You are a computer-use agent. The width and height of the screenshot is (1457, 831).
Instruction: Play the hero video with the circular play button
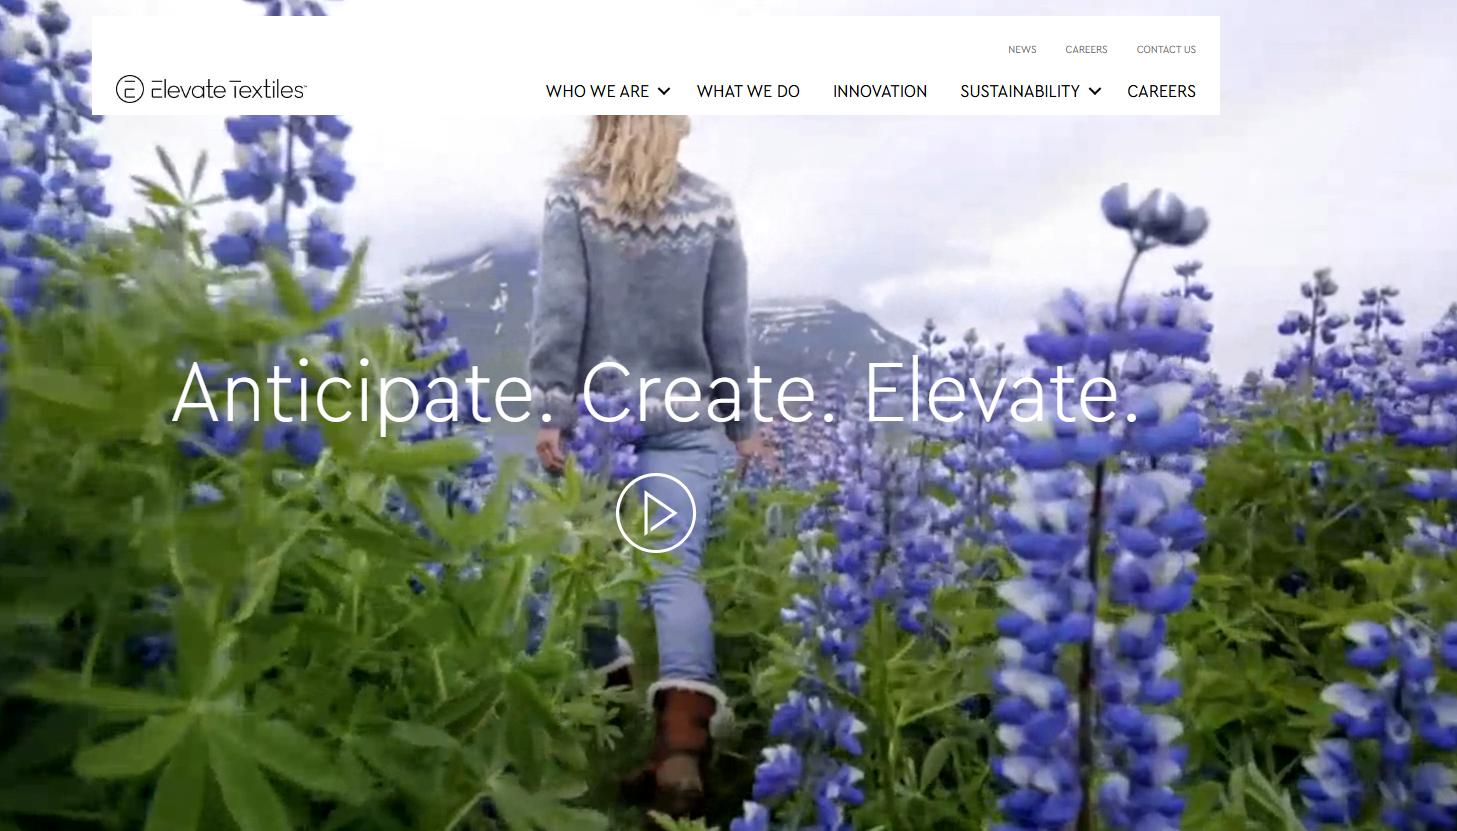tap(656, 513)
